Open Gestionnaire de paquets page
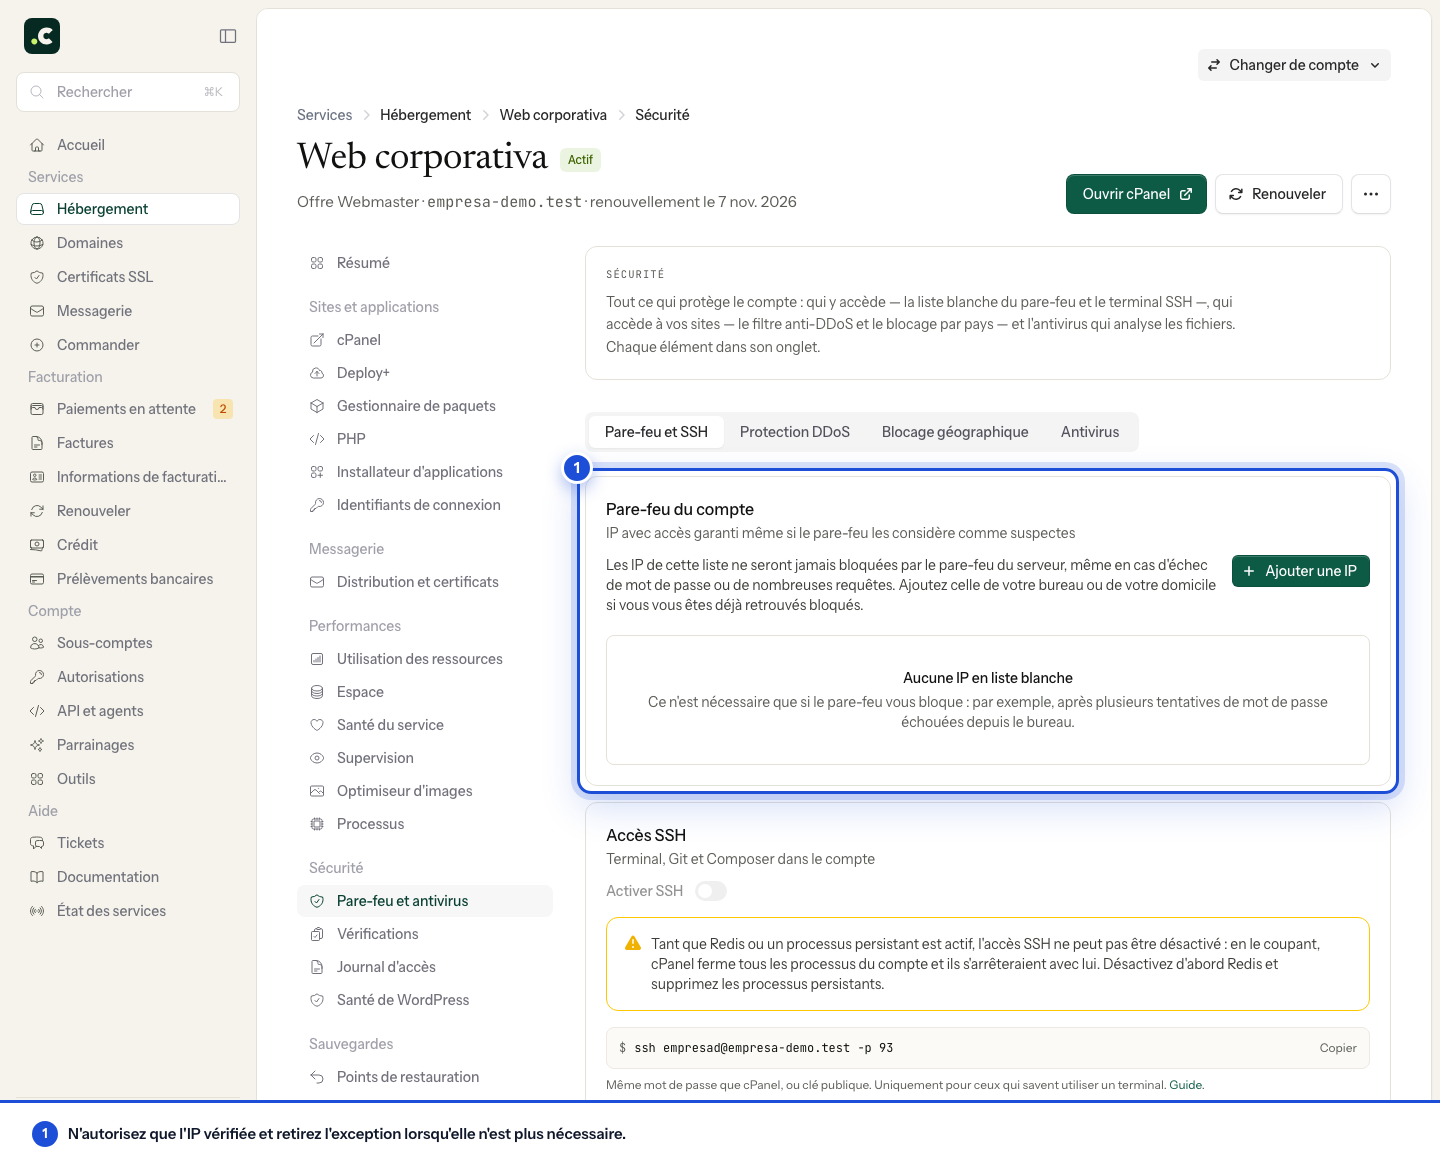Viewport: 1440px width, 1164px height. coord(425,406)
